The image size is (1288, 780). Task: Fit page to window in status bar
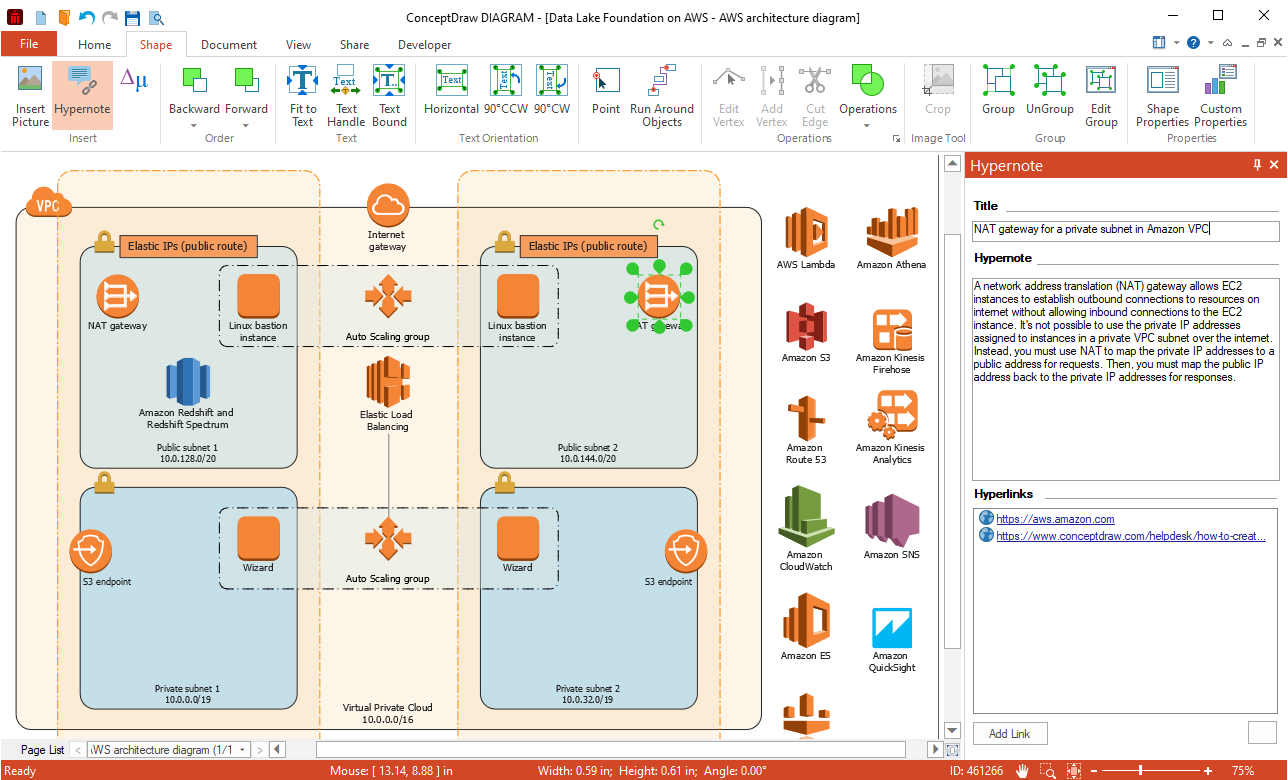(1074, 771)
